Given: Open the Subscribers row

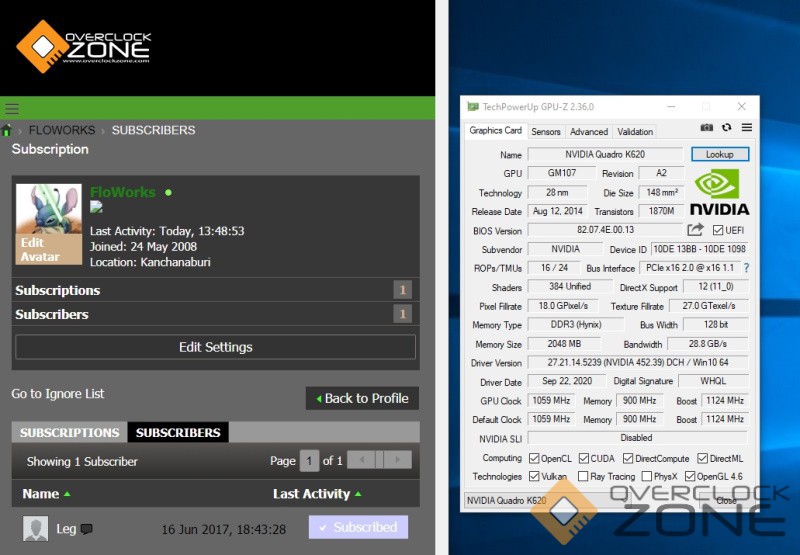Looking at the screenshot, I should pos(215,314).
